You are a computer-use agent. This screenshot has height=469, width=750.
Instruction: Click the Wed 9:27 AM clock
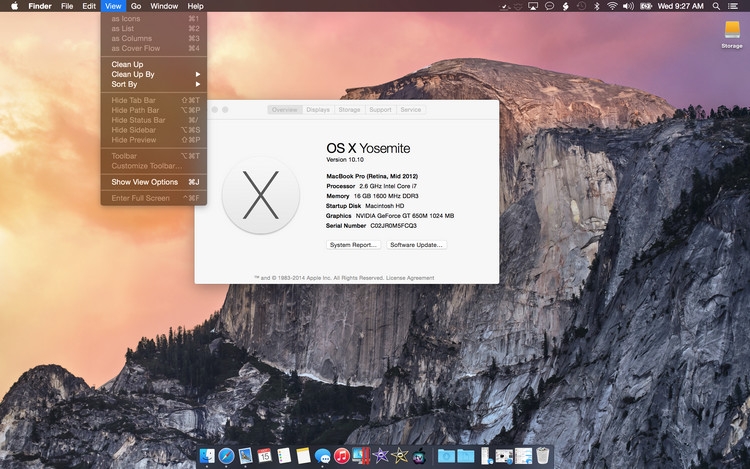[x=681, y=6]
